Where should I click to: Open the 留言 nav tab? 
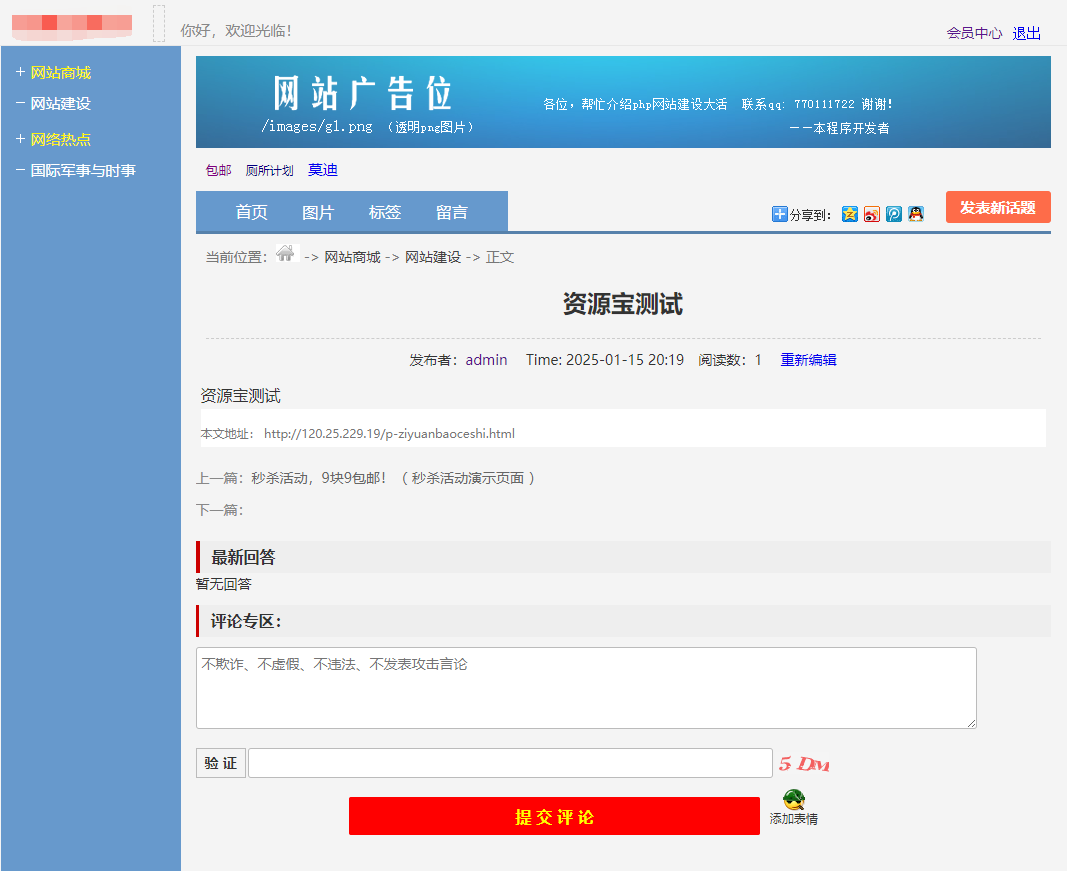point(452,212)
